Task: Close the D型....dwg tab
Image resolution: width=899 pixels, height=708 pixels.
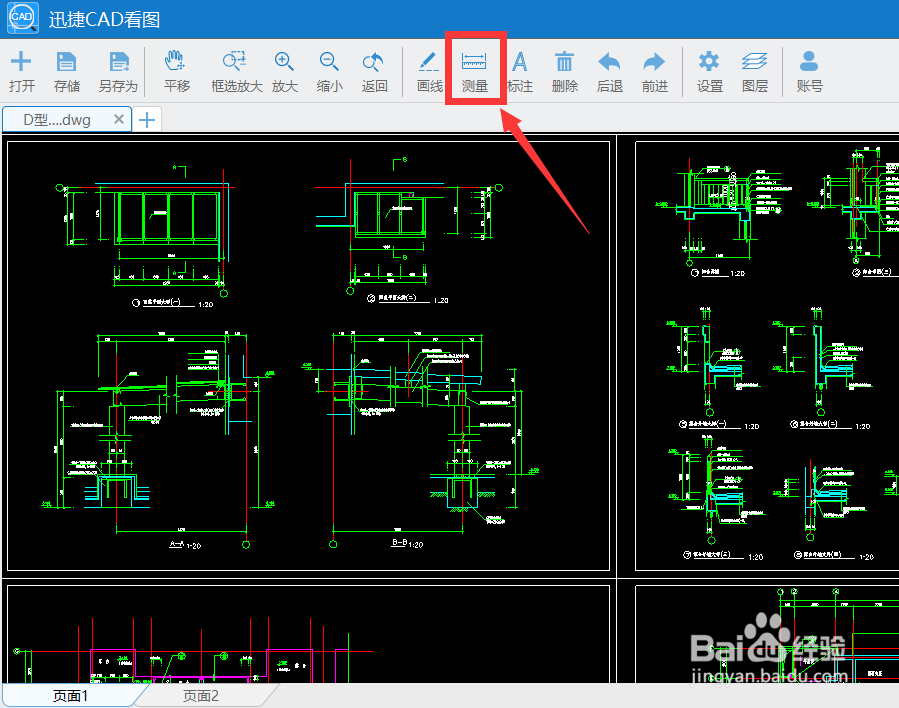Action: [119, 119]
